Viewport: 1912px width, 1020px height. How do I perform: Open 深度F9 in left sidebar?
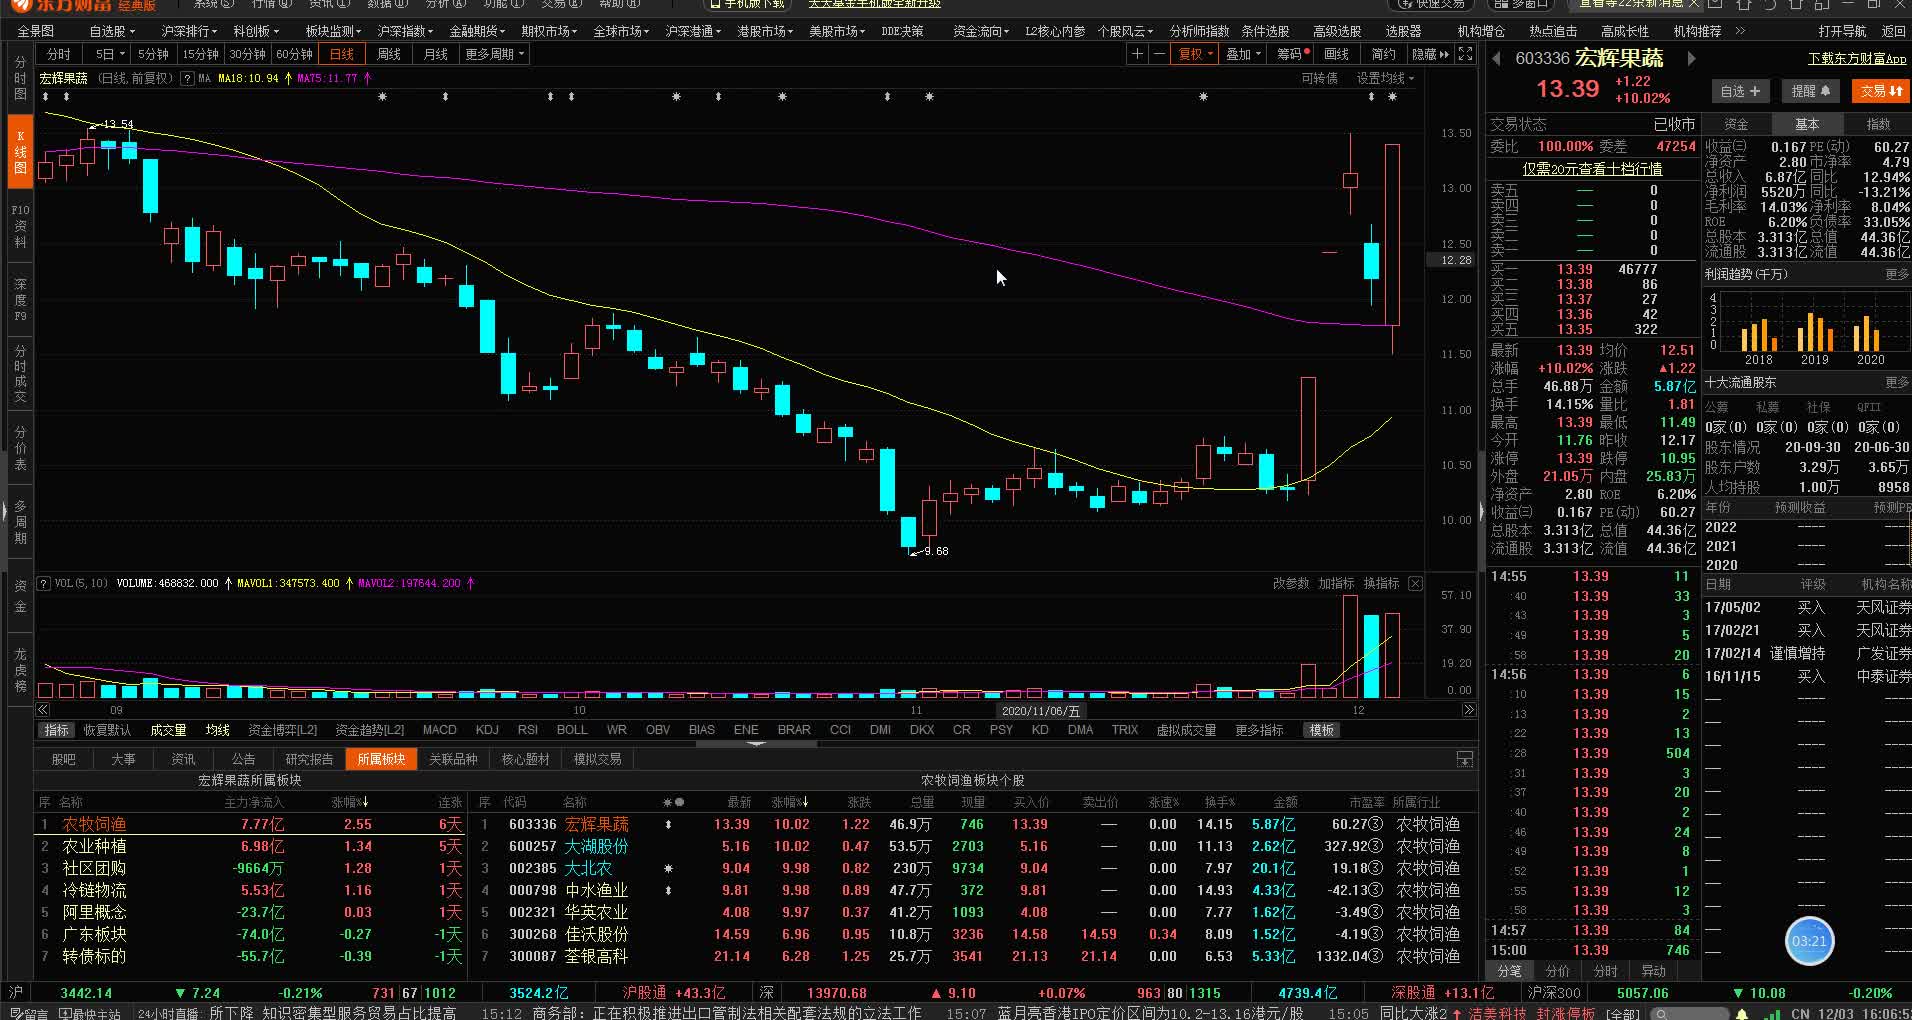(x=20, y=300)
